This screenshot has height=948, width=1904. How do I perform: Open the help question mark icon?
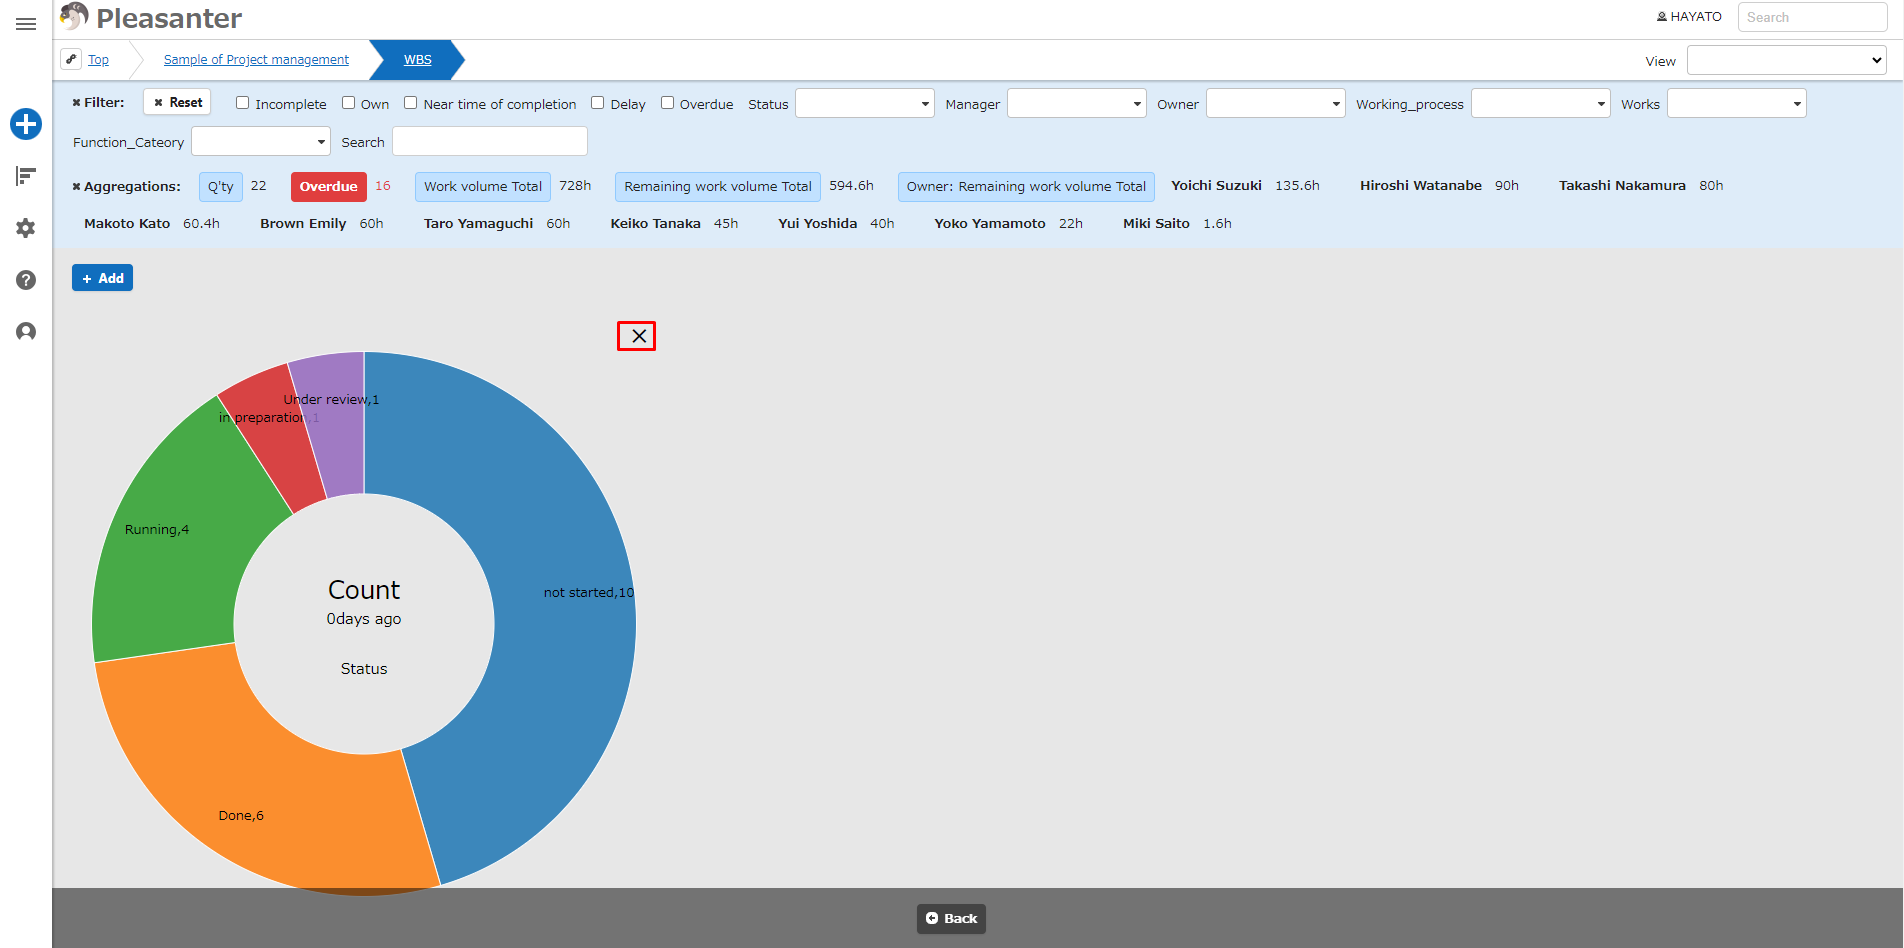tap(26, 280)
